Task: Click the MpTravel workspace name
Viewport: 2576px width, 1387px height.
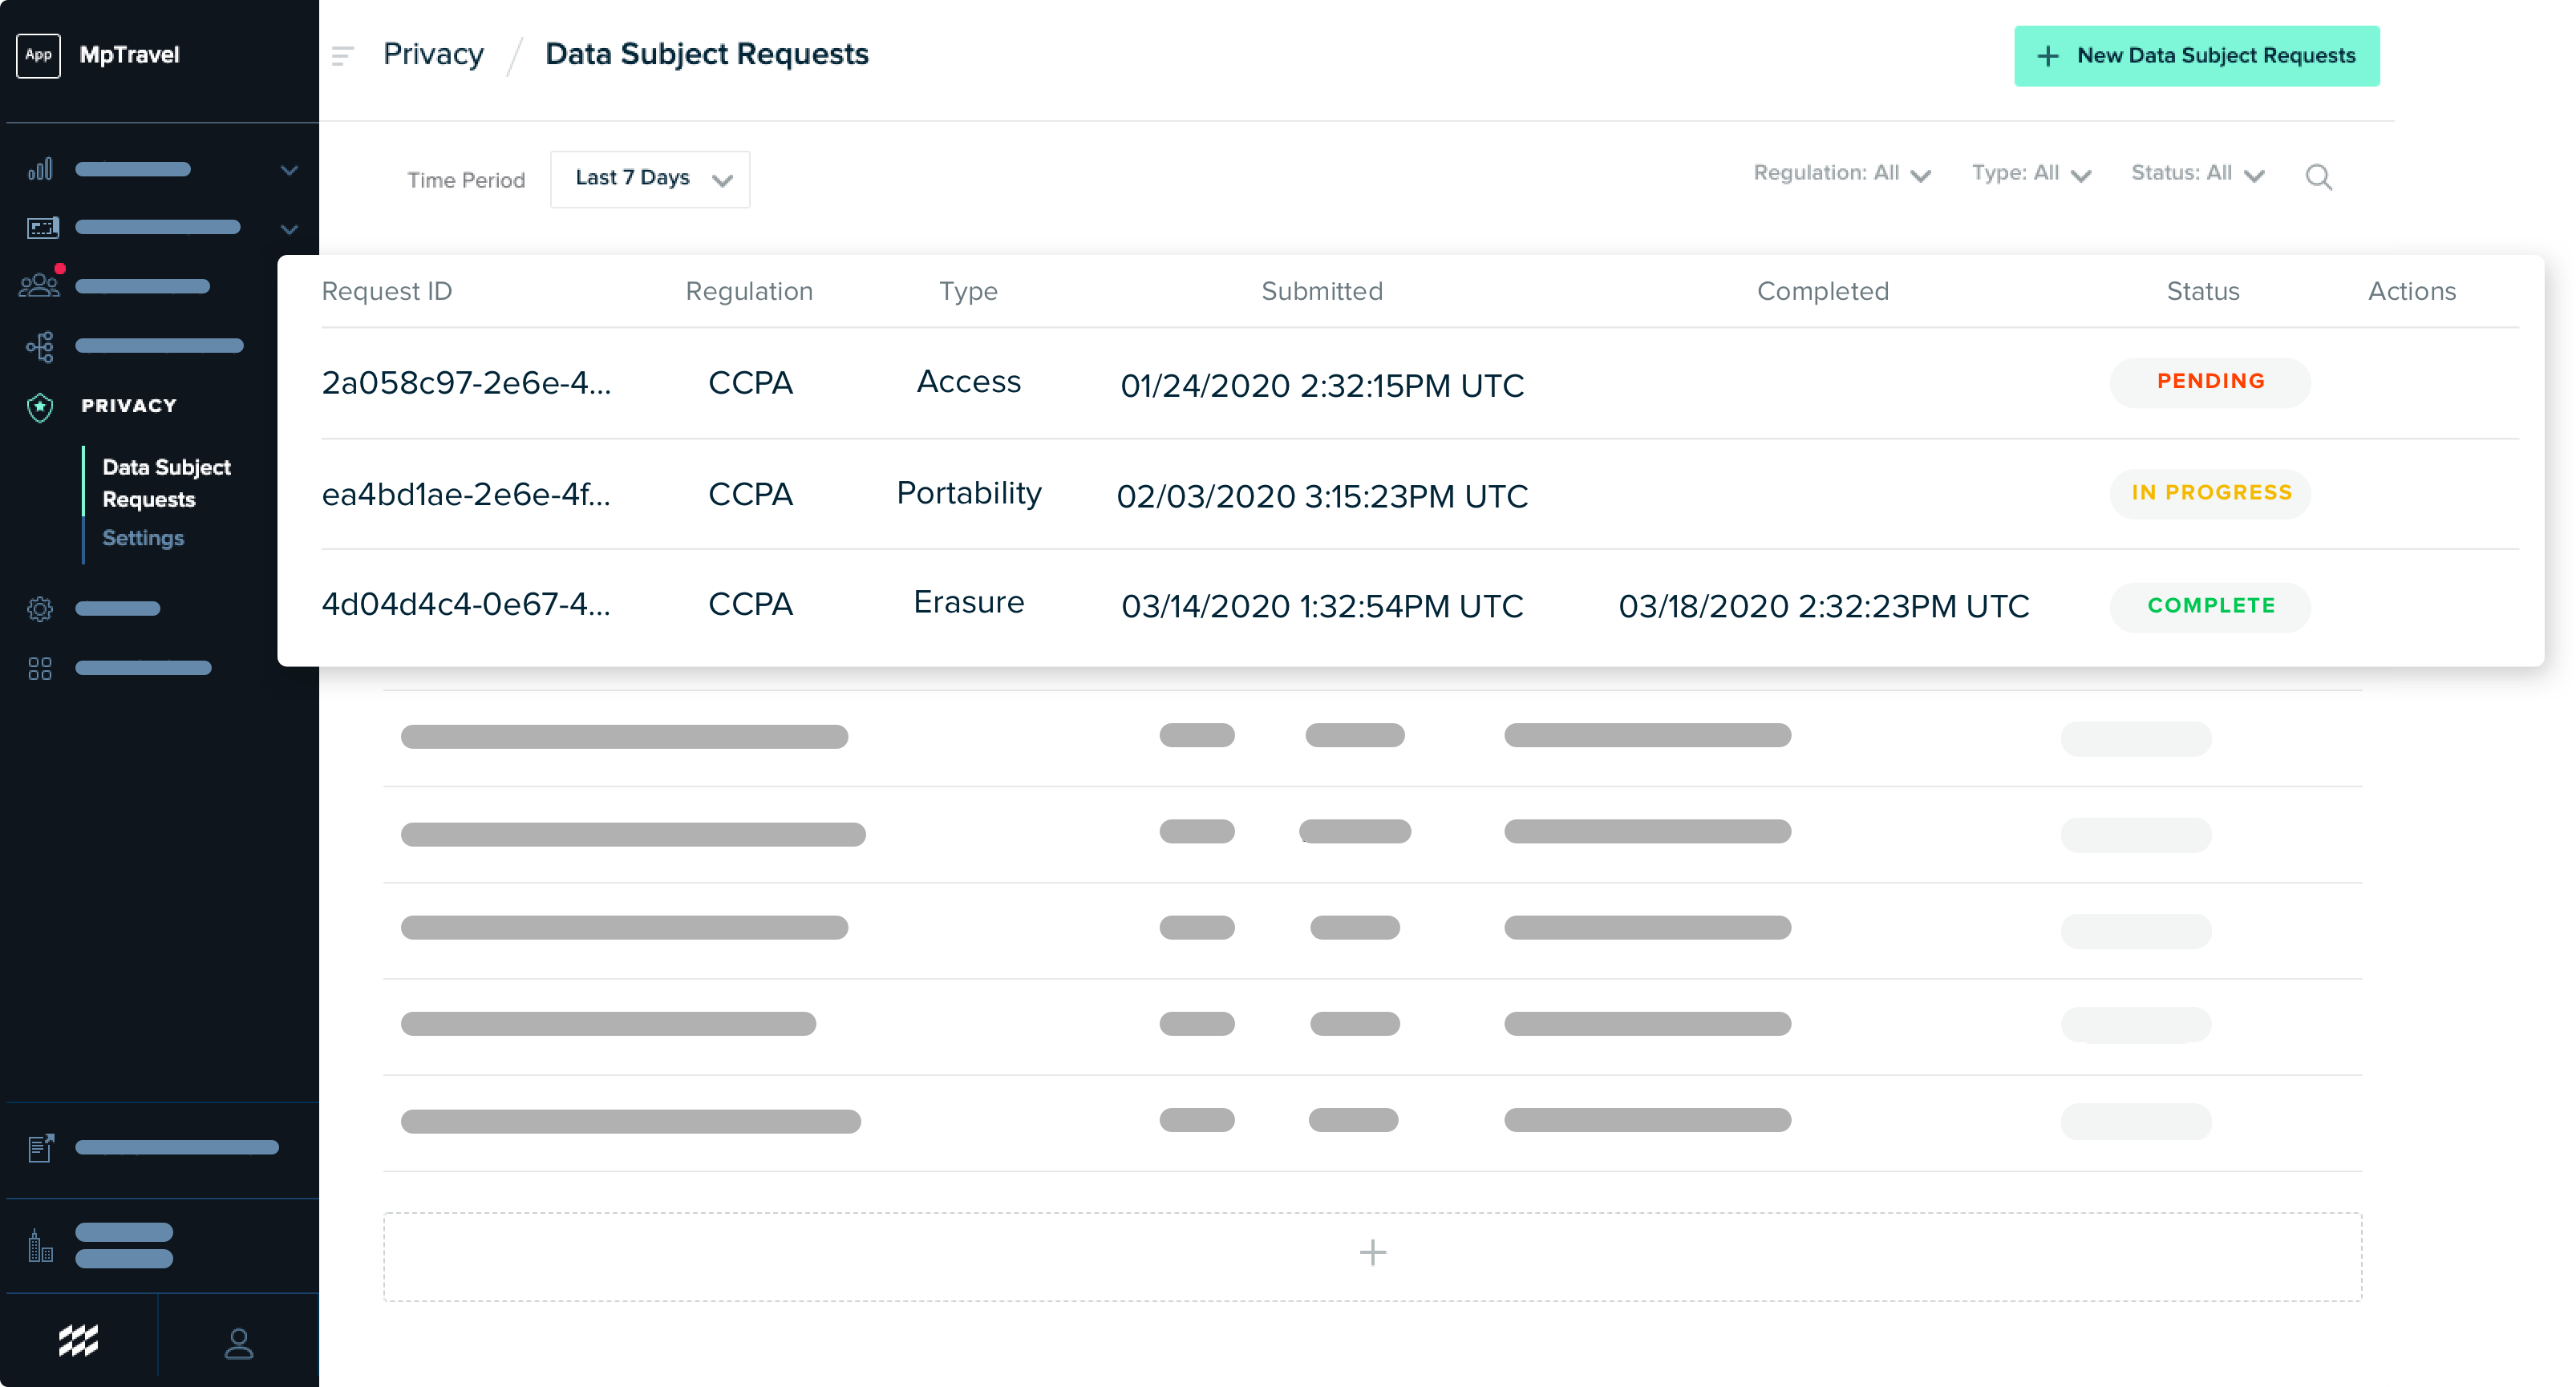Action: tap(129, 55)
